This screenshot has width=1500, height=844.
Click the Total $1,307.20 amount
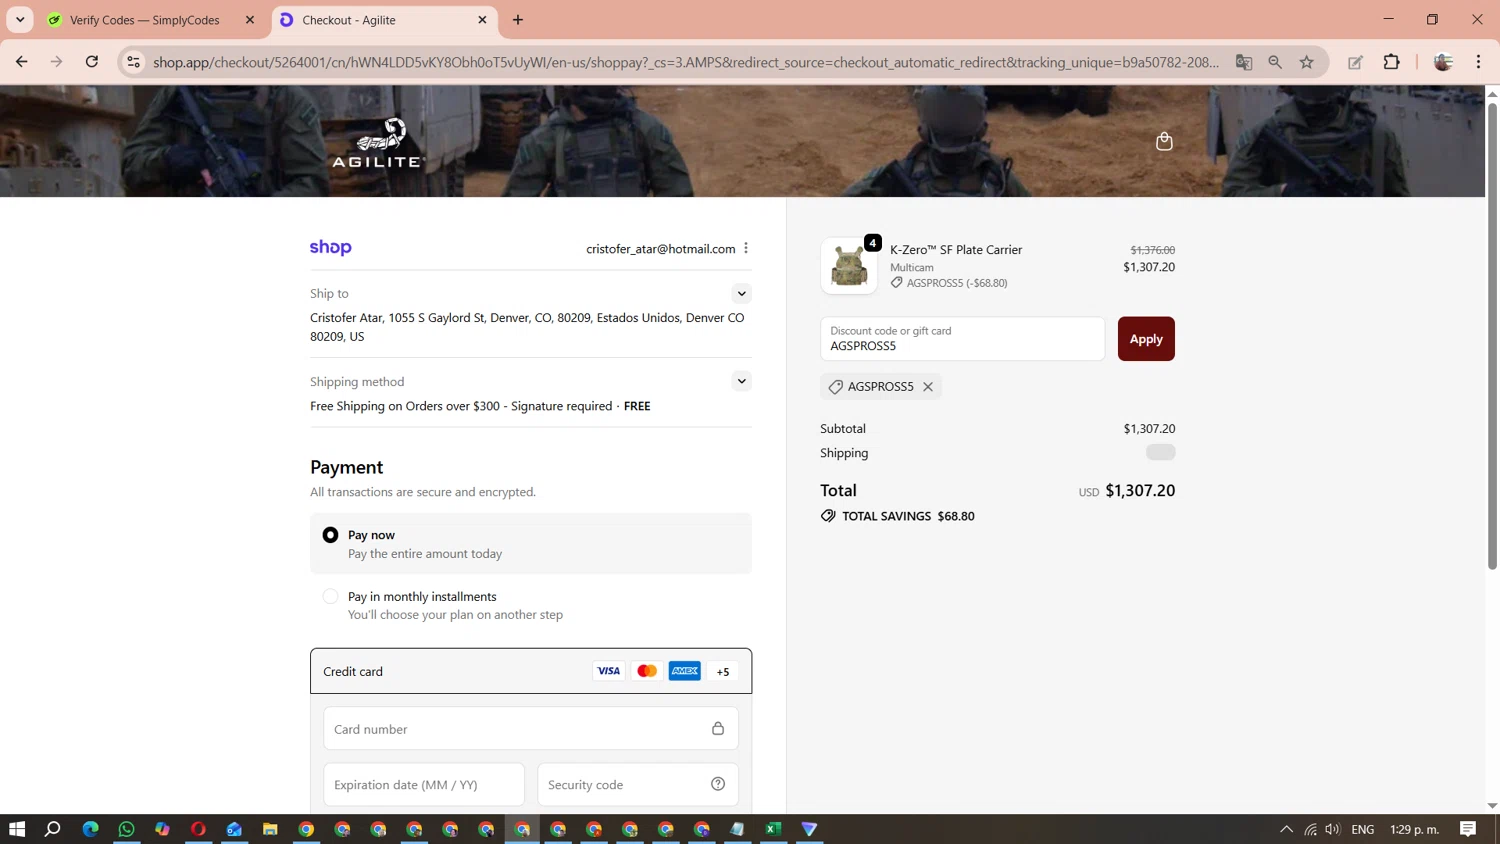pyautogui.click(x=1140, y=491)
